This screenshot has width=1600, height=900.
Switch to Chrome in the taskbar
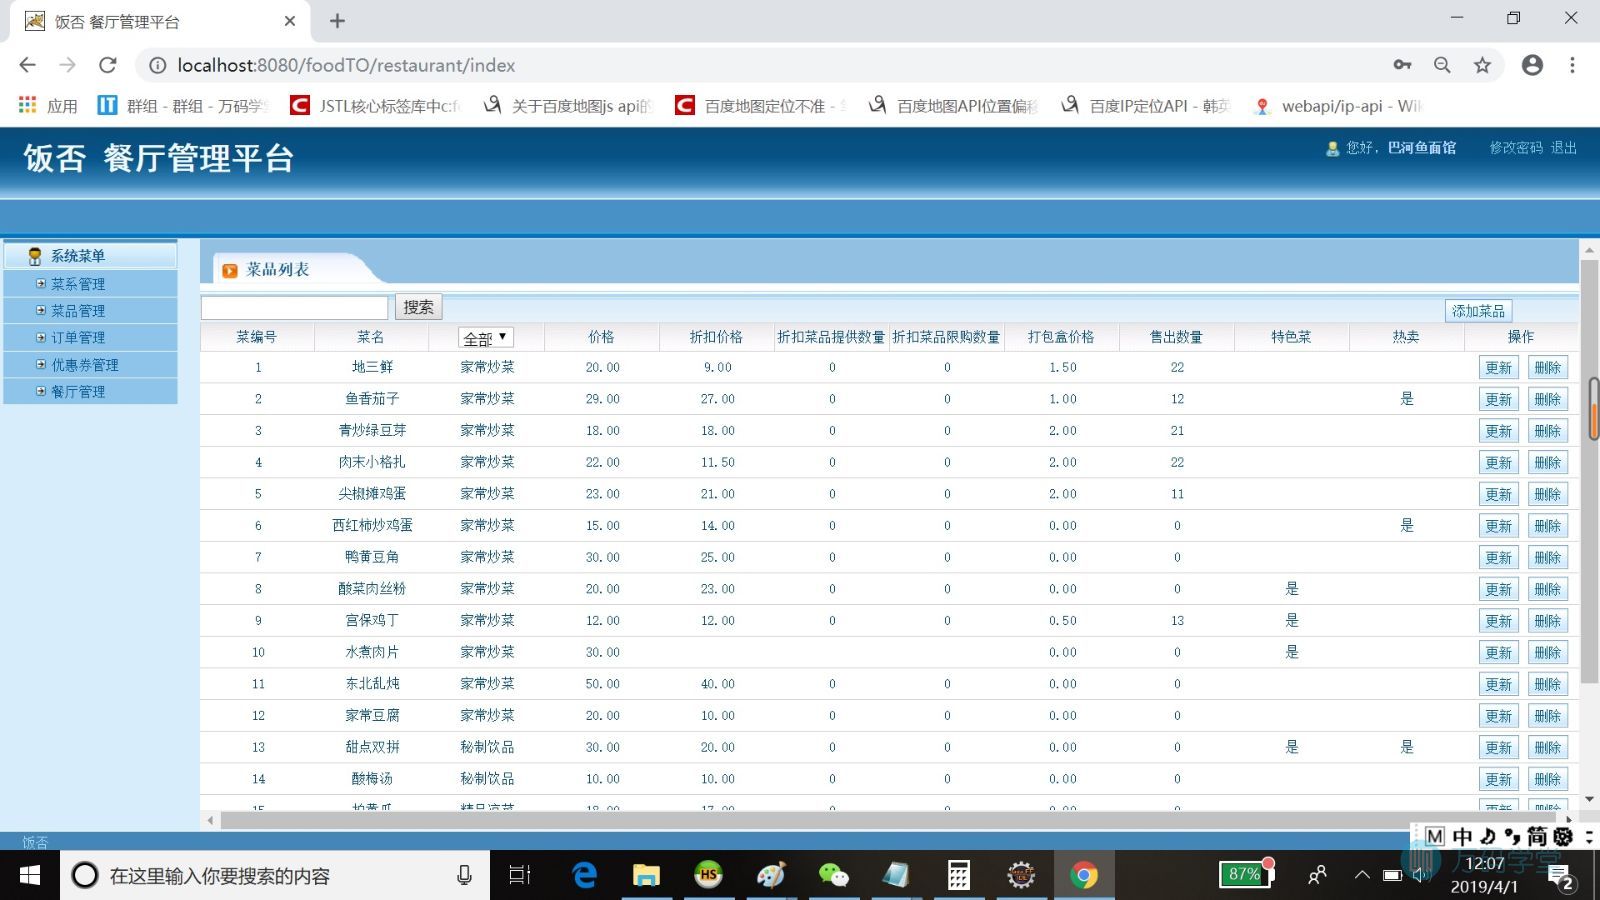coord(1083,876)
